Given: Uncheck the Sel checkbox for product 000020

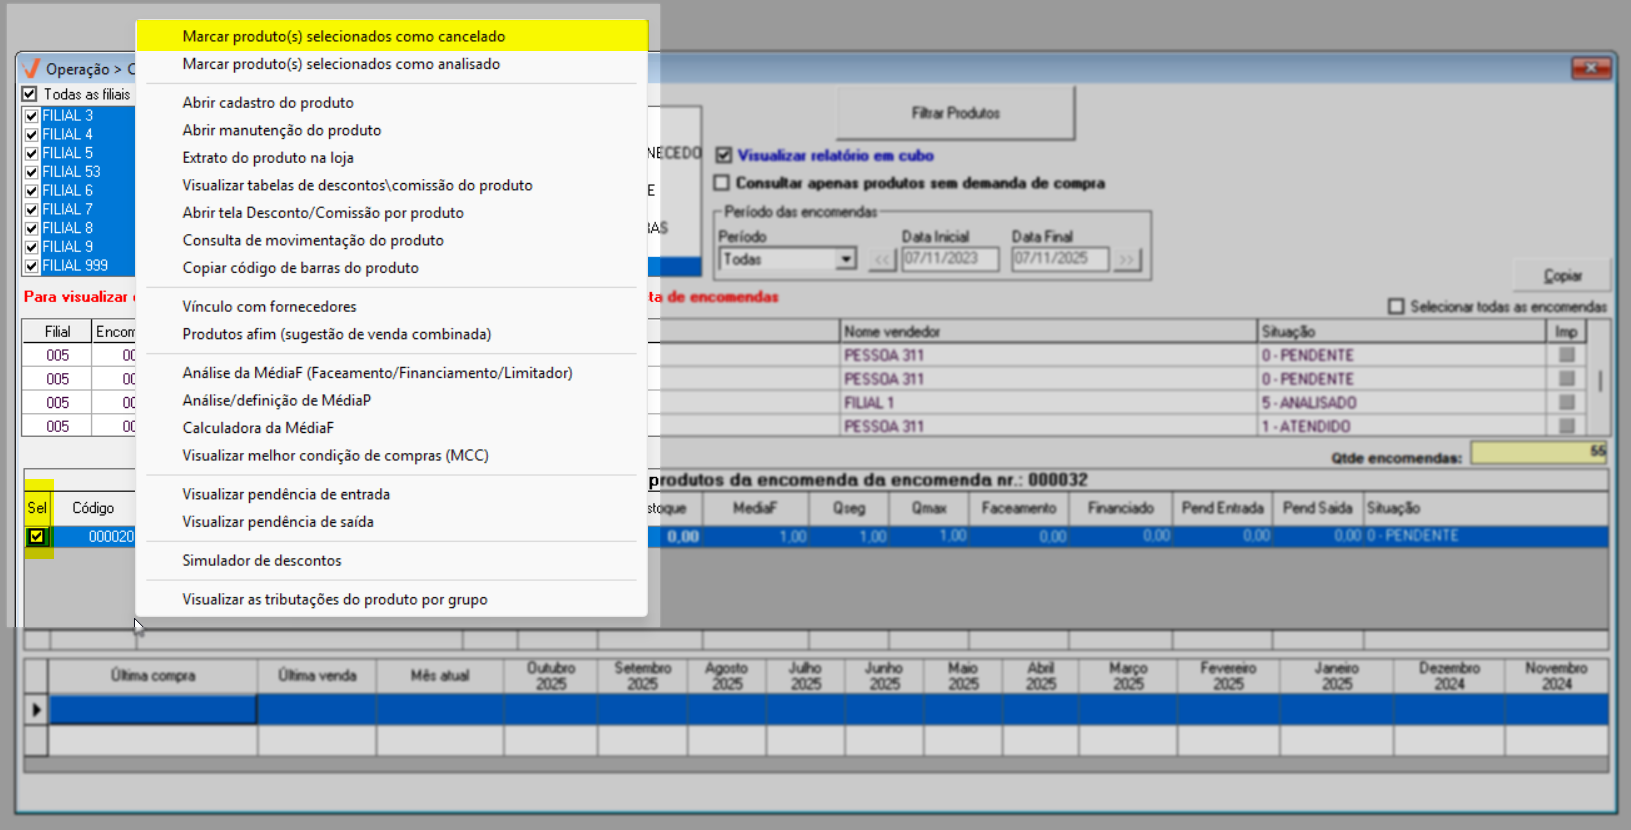Looking at the screenshot, I should click(37, 537).
